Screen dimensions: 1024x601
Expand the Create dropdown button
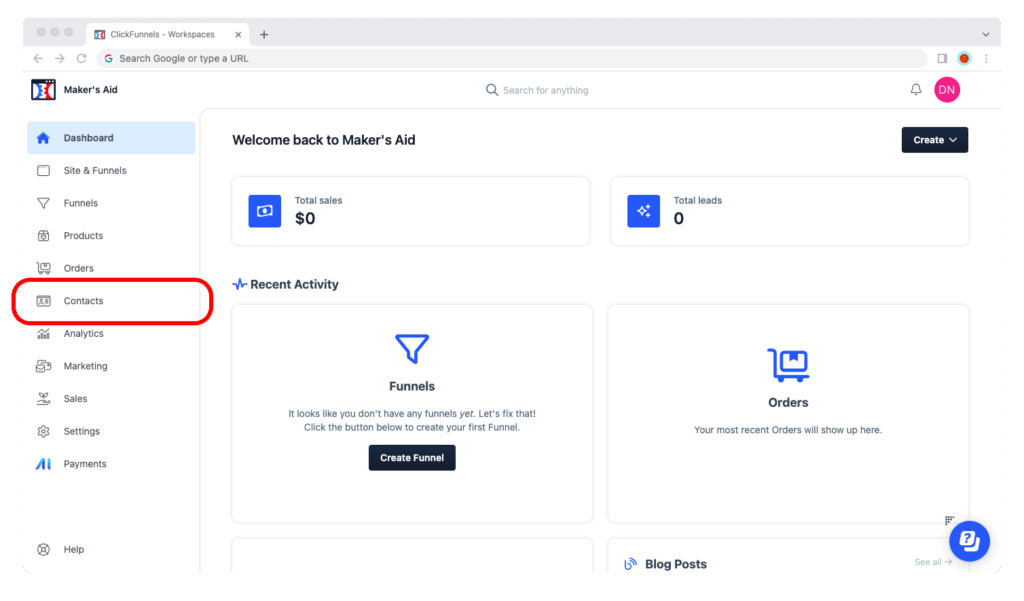tap(935, 140)
